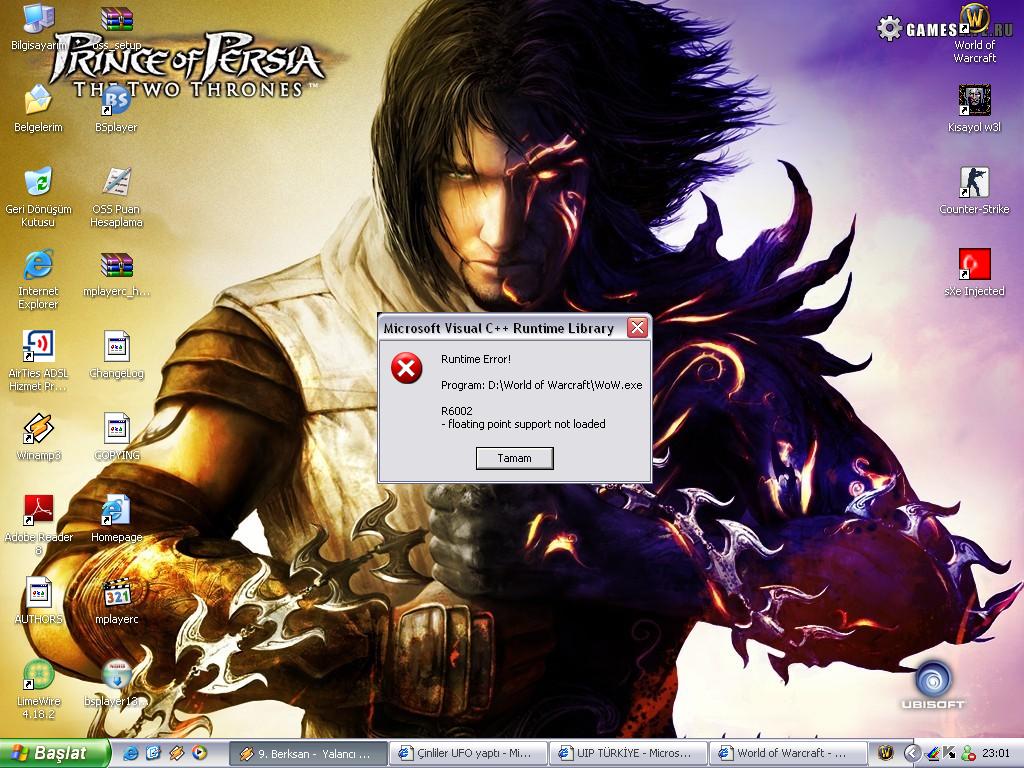The width and height of the screenshot is (1024, 768).
Task: Select the AirTies ADSL desktop shortcut
Action: [38, 348]
